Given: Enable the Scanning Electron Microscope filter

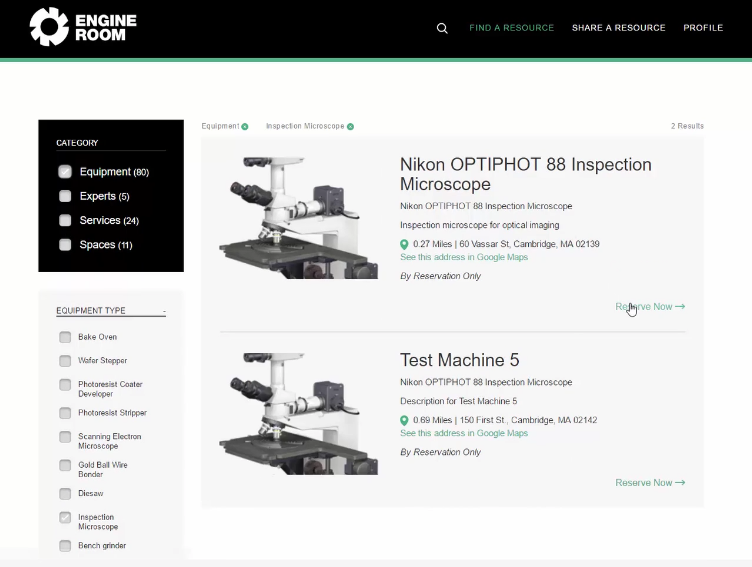Looking at the screenshot, I should coord(65,437).
